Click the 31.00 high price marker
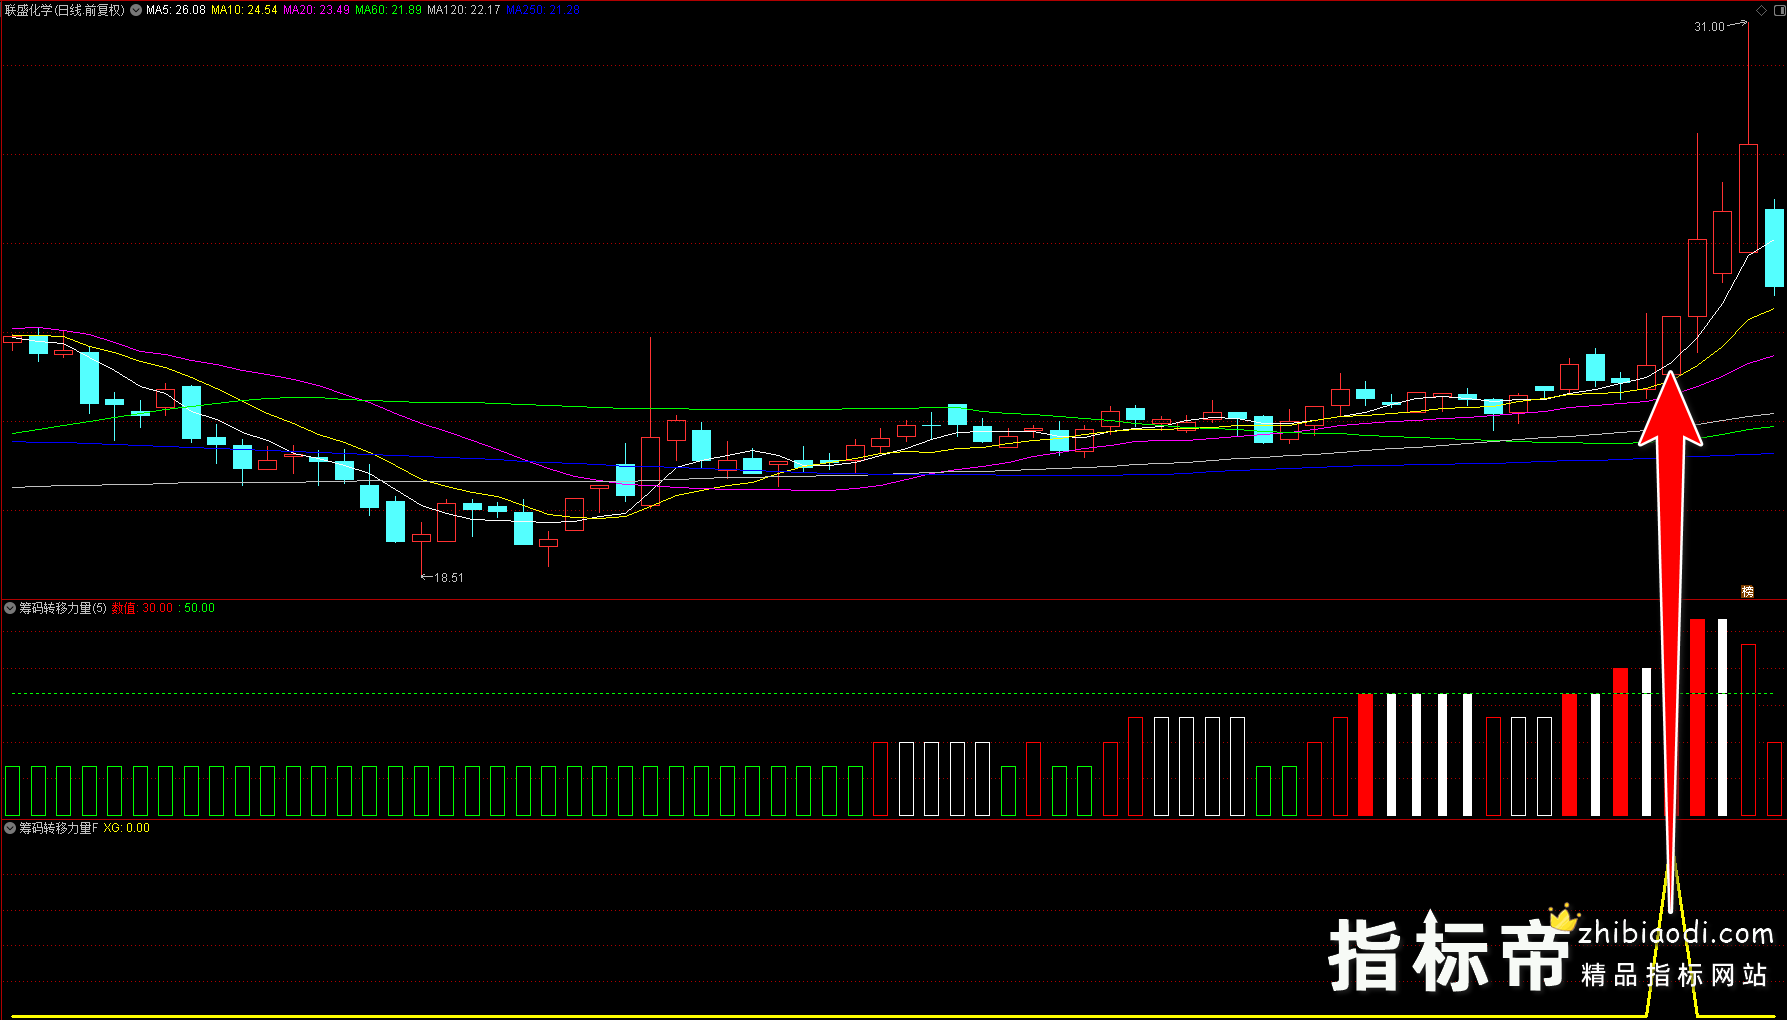Image resolution: width=1787 pixels, height=1020 pixels. tap(1709, 27)
